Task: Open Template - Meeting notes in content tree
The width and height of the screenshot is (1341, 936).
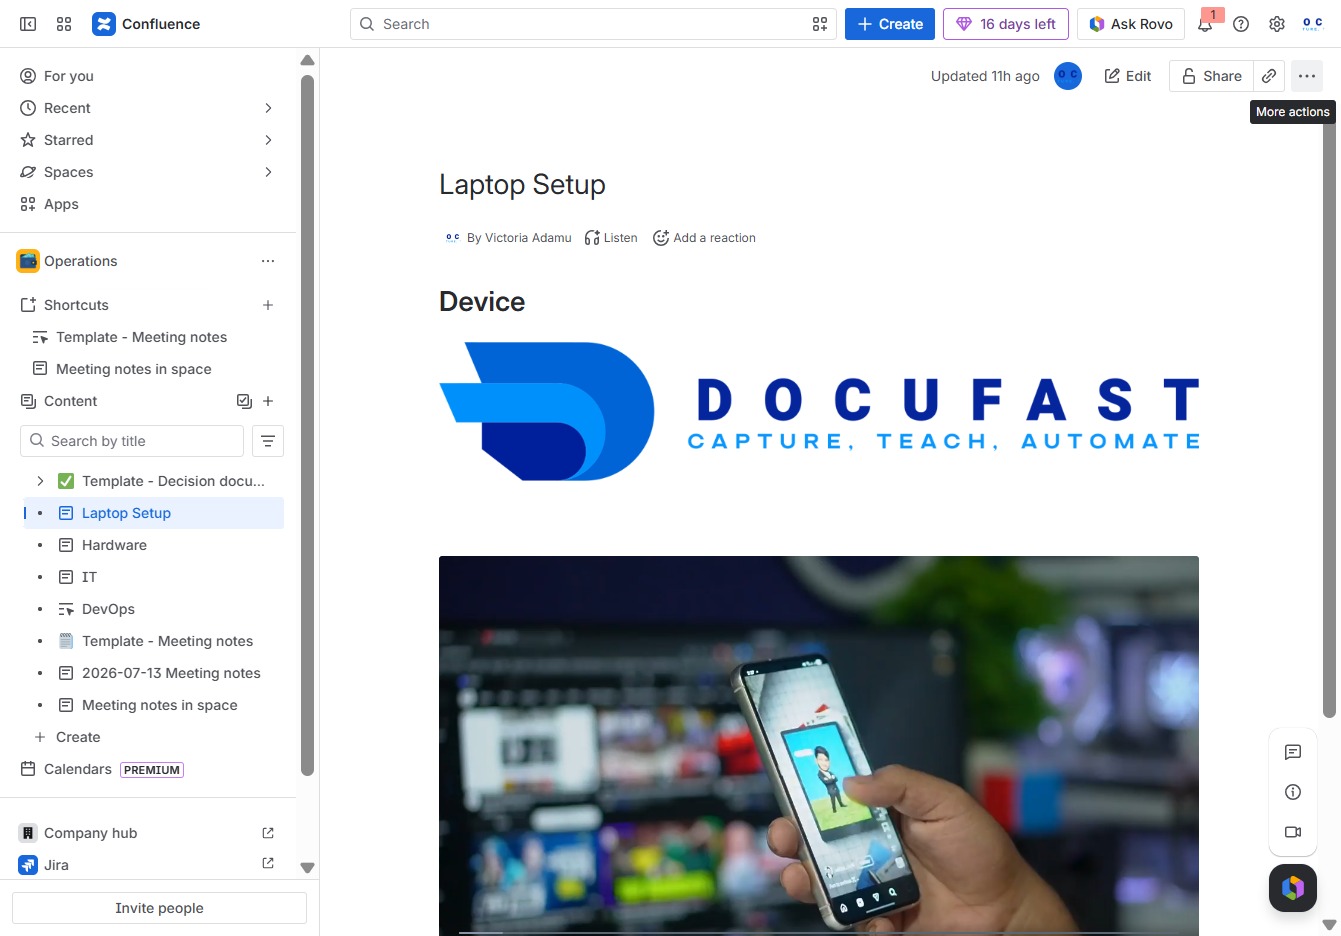Action: [168, 641]
